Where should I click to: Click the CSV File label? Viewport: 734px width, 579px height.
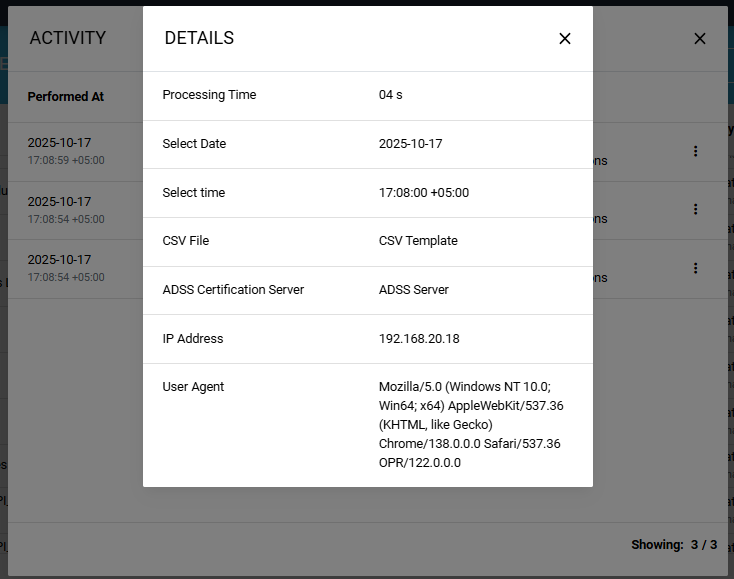(x=186, y=241)
